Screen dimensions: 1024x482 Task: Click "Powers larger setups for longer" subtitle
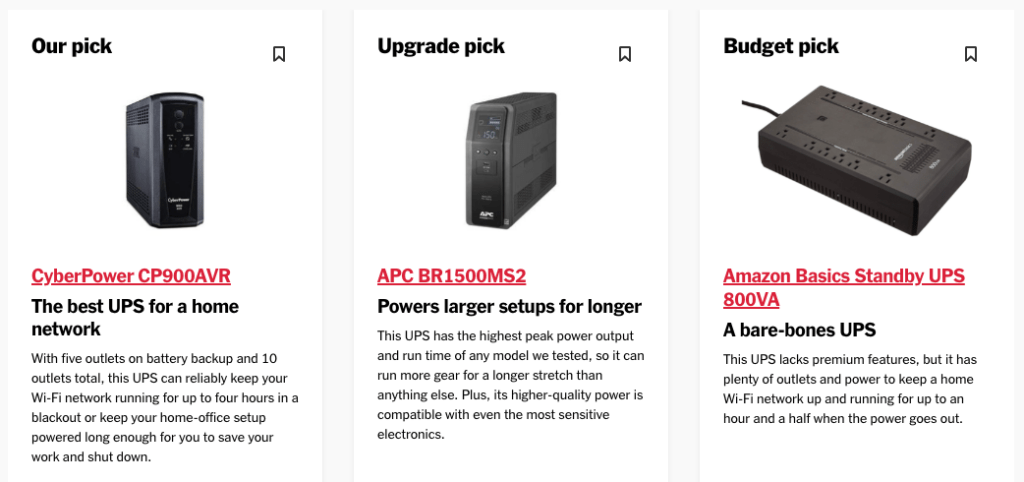point(509,306)
